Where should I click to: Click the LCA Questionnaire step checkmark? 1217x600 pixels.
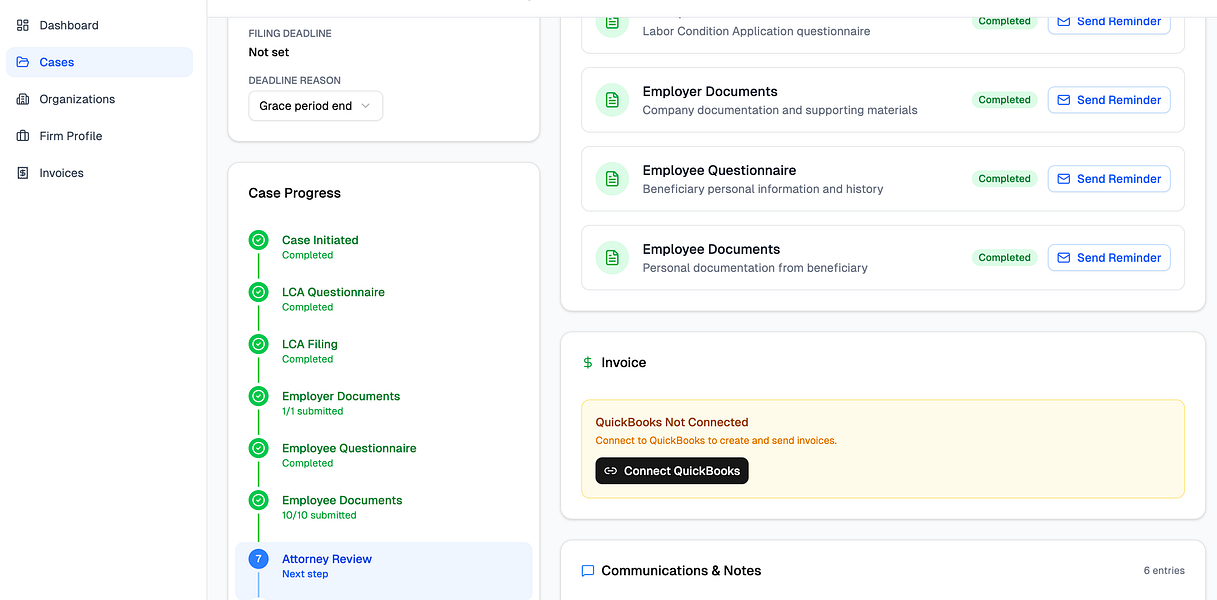point(258,292)
